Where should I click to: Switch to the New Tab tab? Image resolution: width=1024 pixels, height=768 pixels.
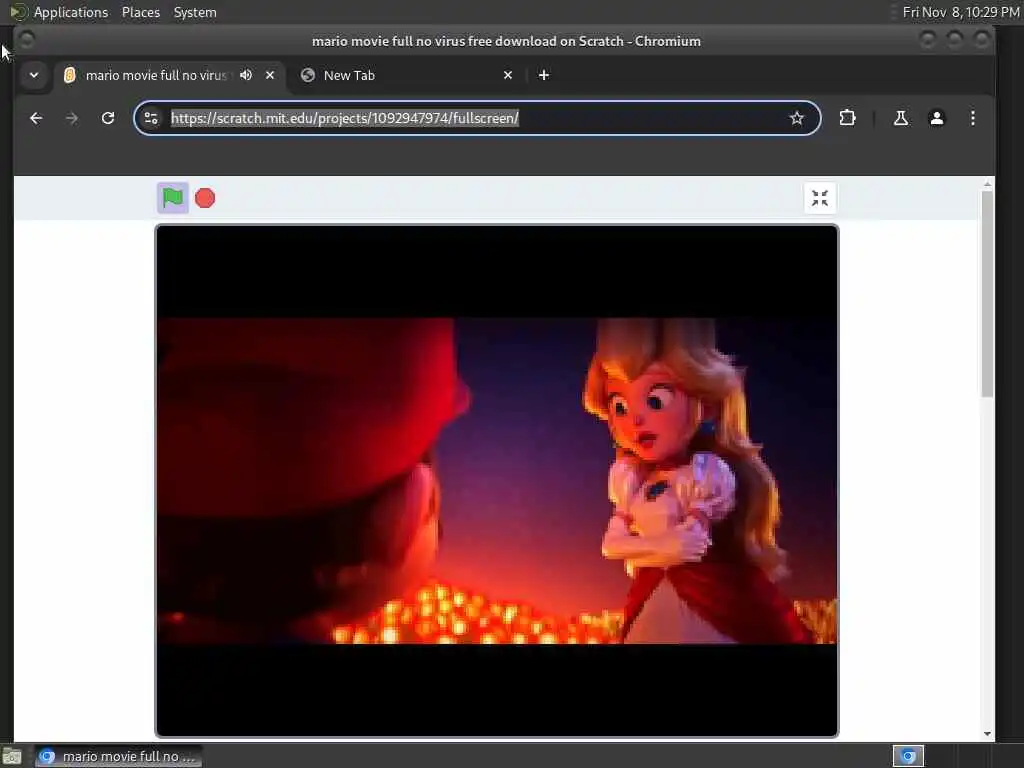pos(406,75)
